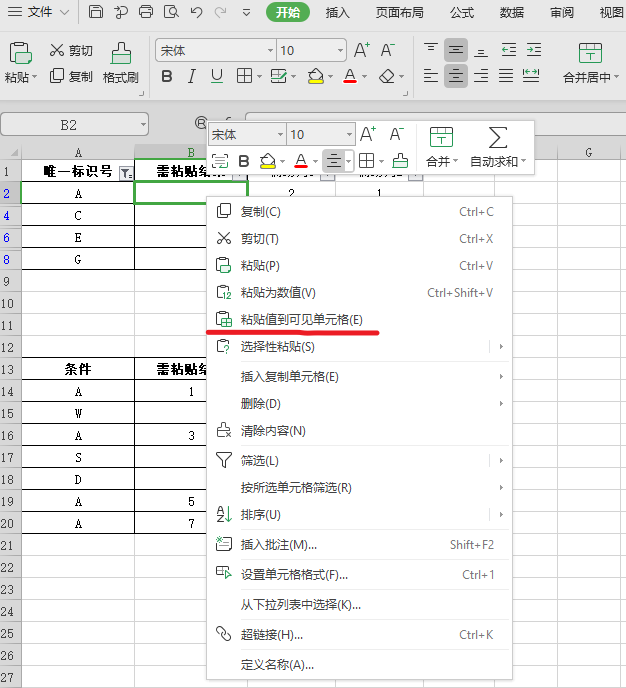Open 排序(U) submenu in context menu
The height and width of the screenshot is (688, 626).
pos(359,514)
